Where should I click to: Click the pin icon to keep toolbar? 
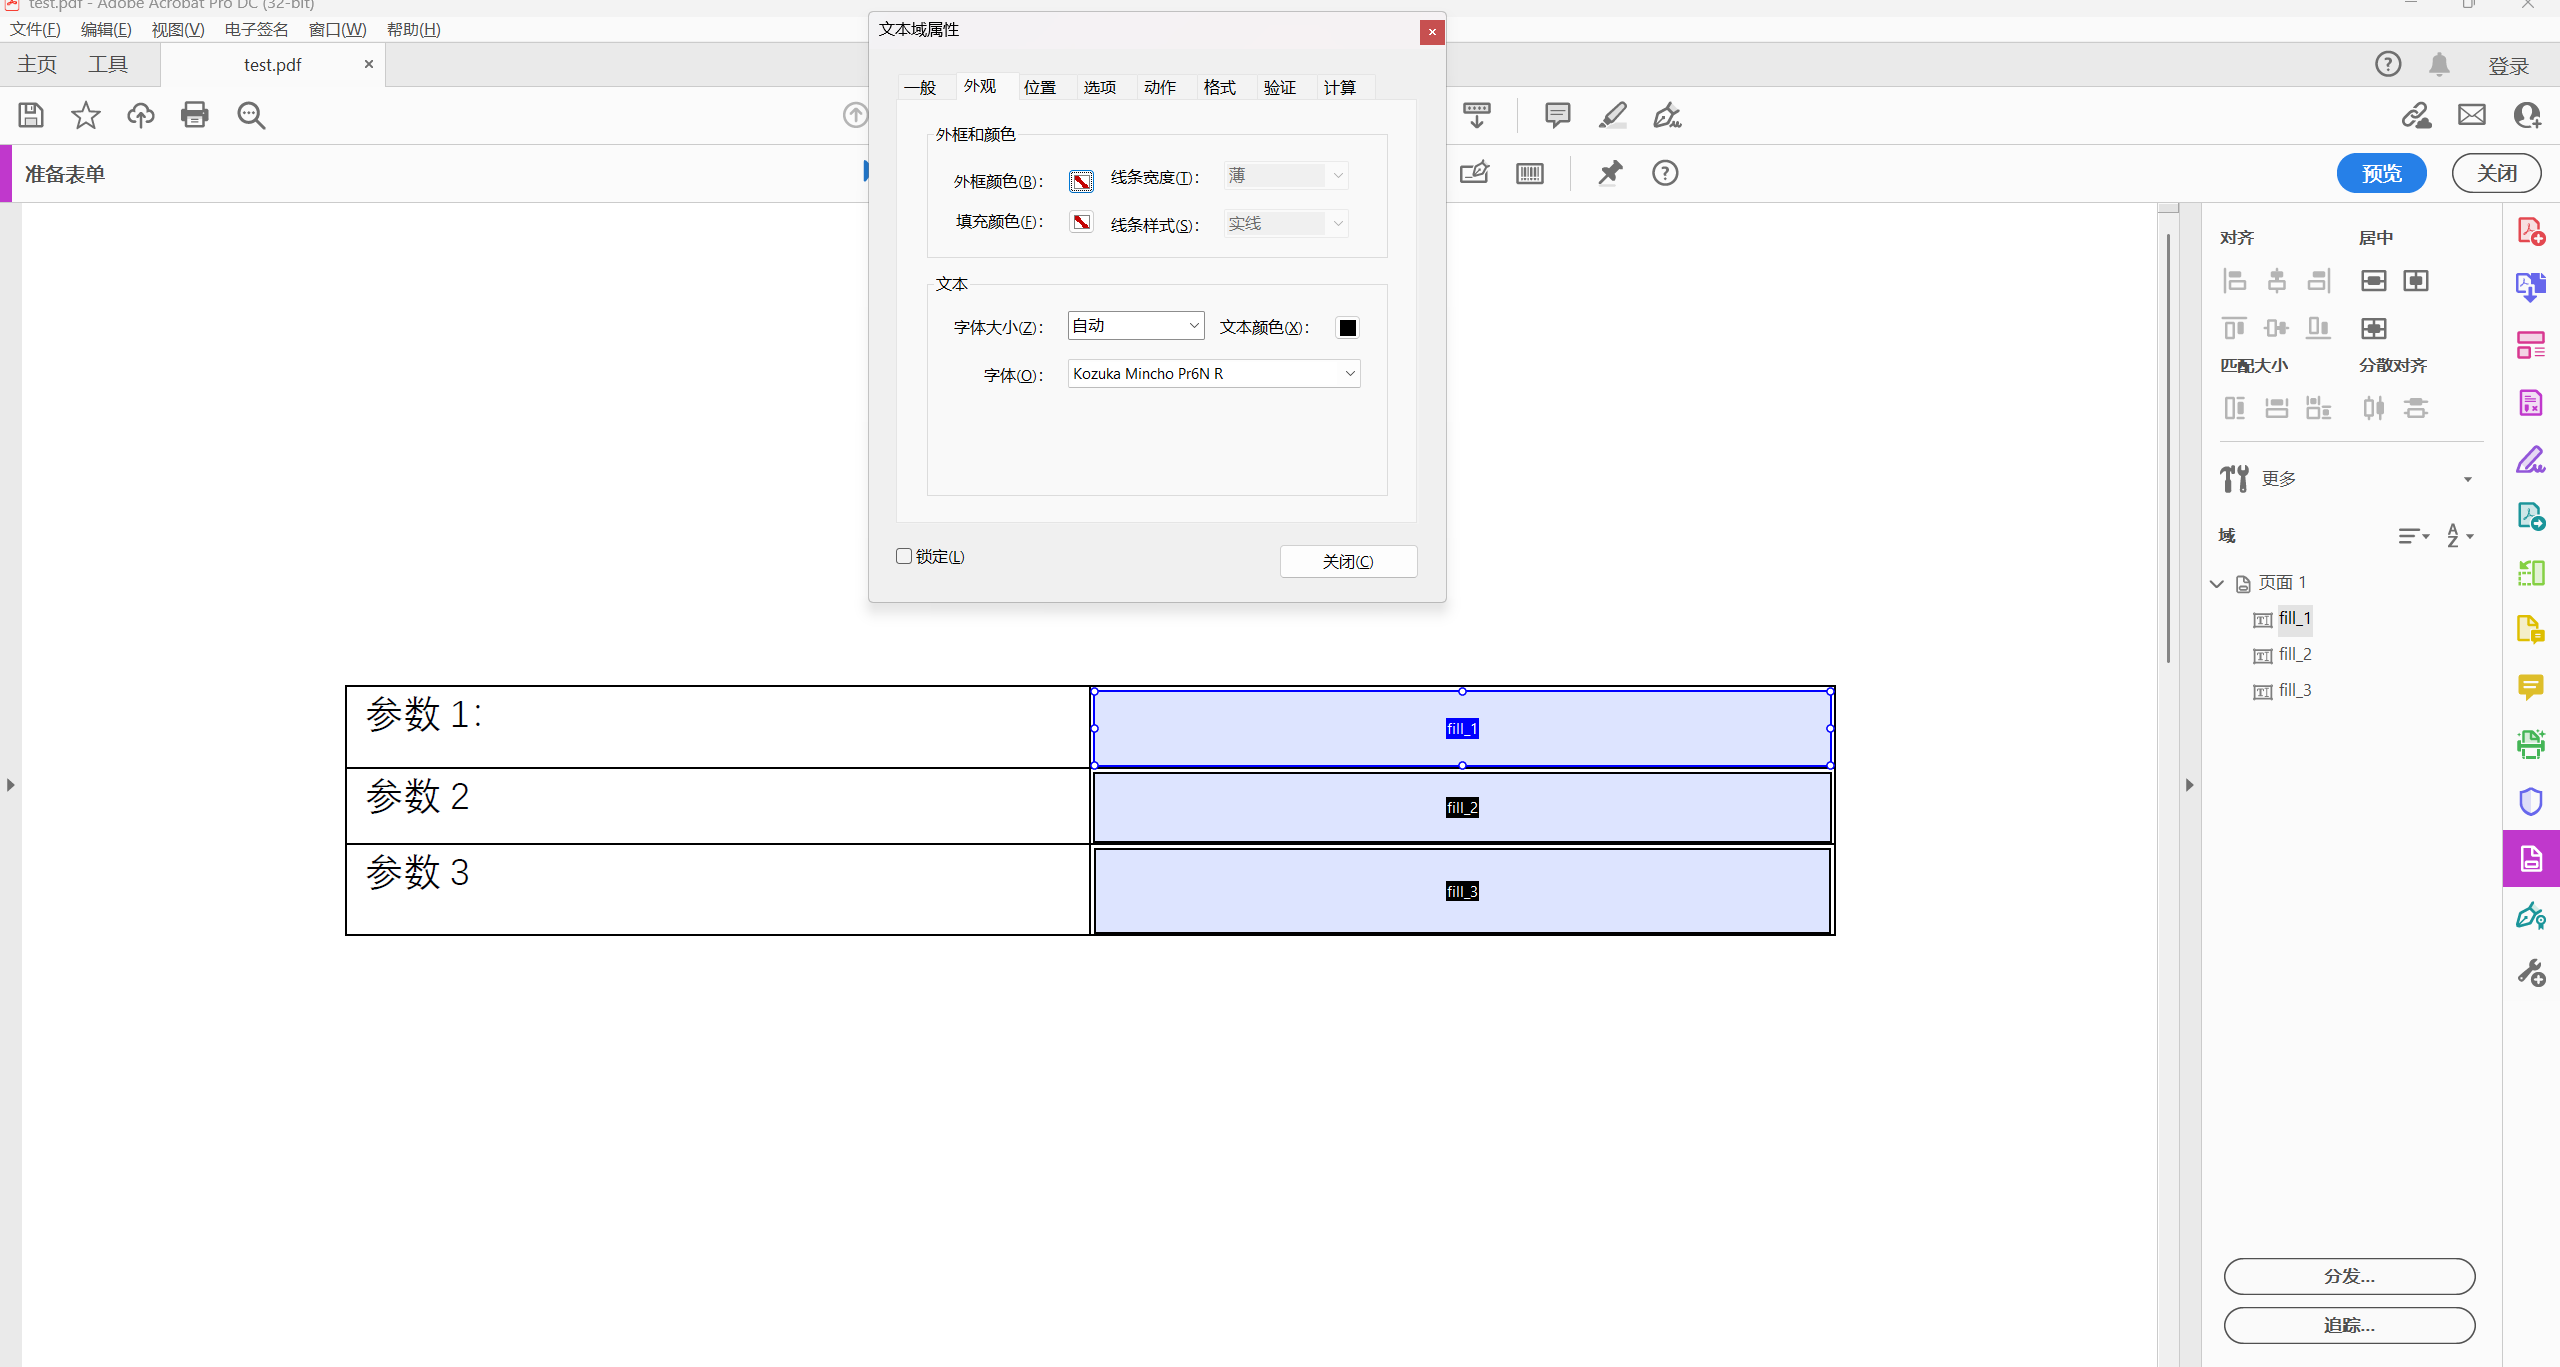pos(1609,173)
